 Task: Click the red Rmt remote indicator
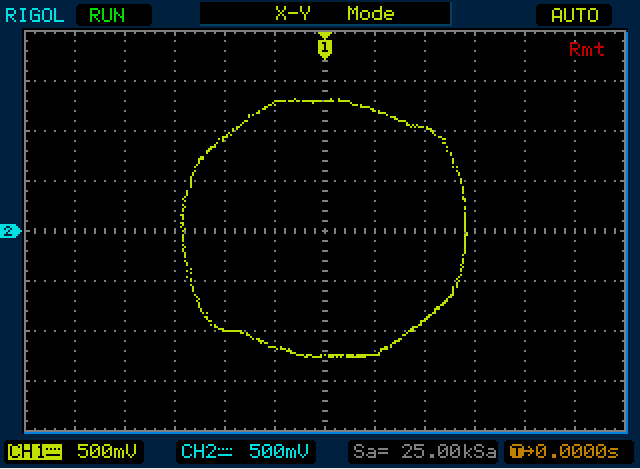pyautogui.click(x=587, y=50)
